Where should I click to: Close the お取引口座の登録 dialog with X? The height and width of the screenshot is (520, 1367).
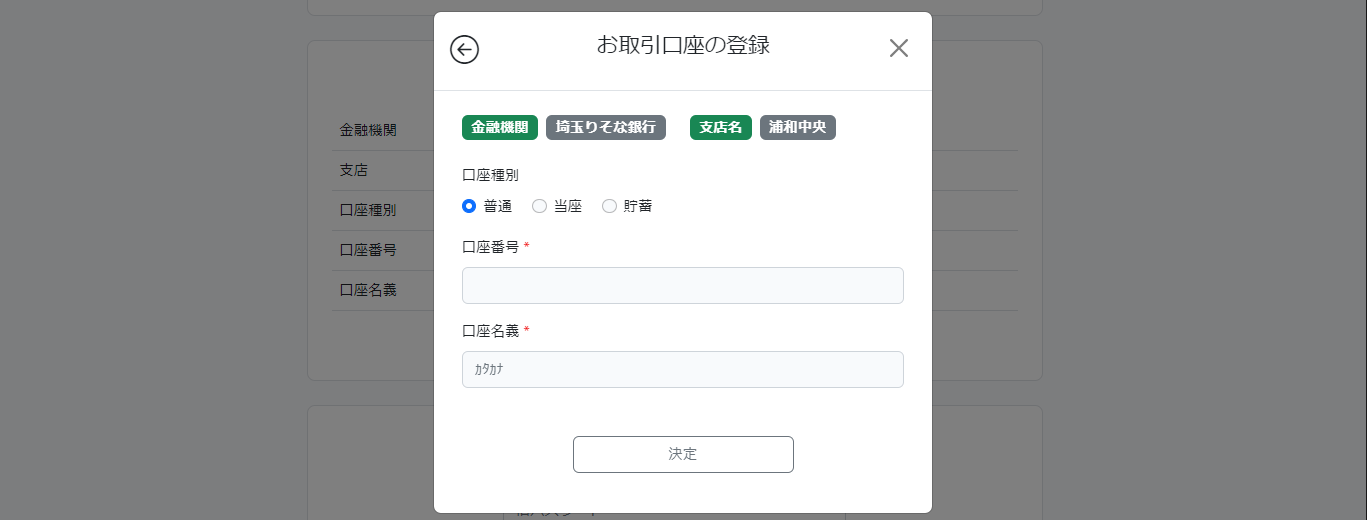pyautogui.click(x=899, y=48)
